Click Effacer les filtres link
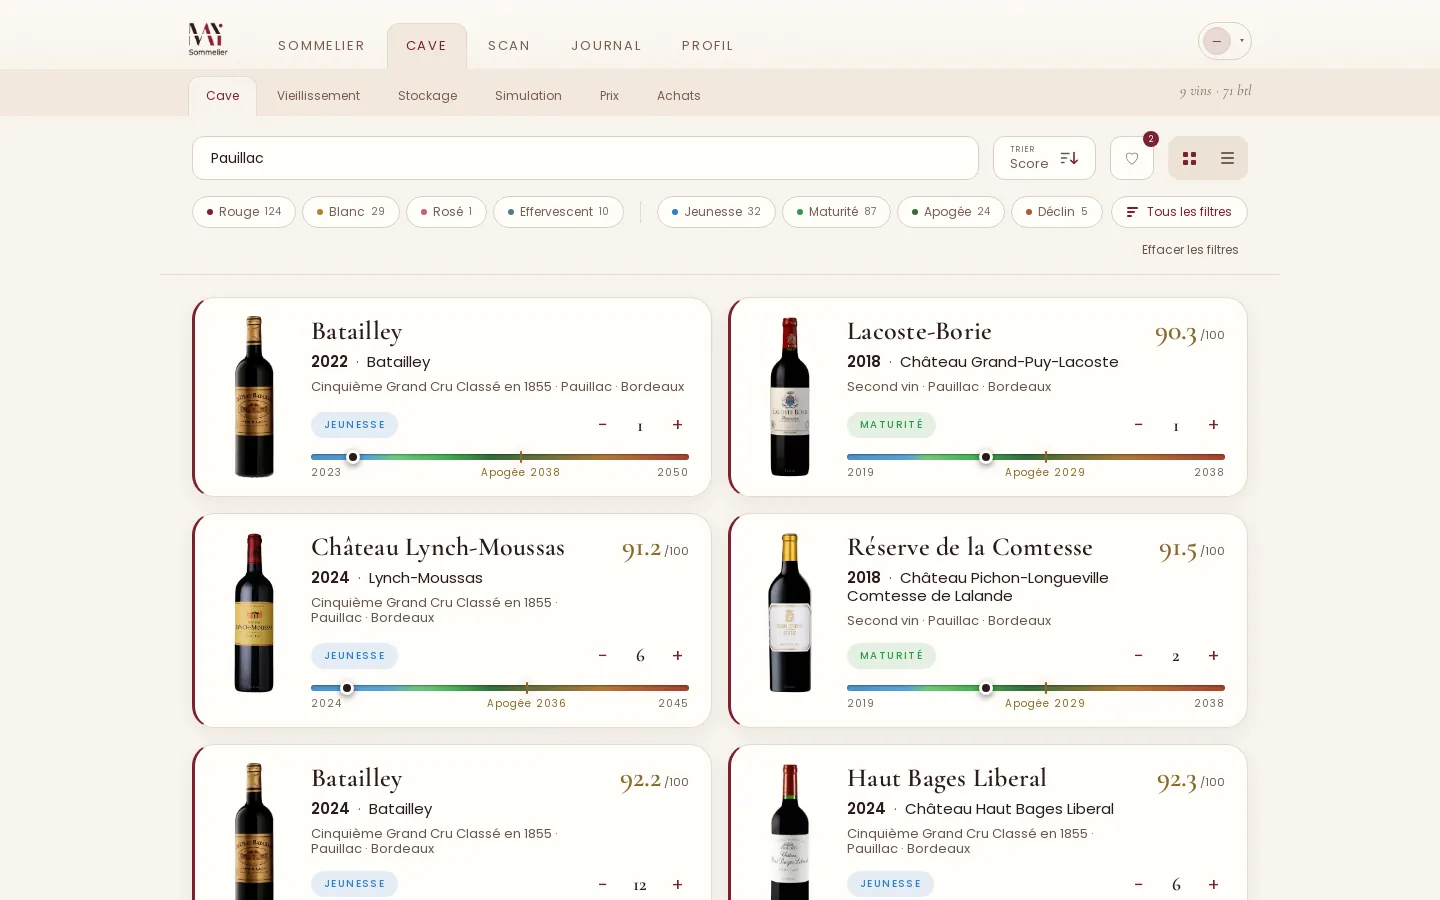The width and height of the screenshot is (1440, 900). (1190, 250)
